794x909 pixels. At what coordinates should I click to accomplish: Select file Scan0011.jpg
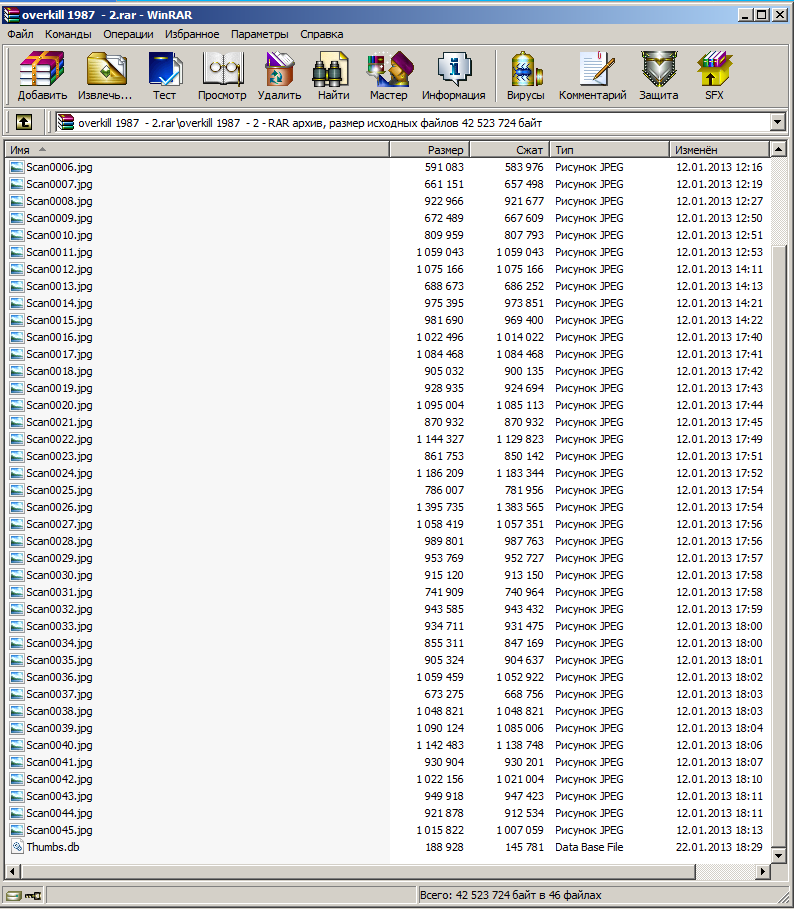[x=59, y=252]
